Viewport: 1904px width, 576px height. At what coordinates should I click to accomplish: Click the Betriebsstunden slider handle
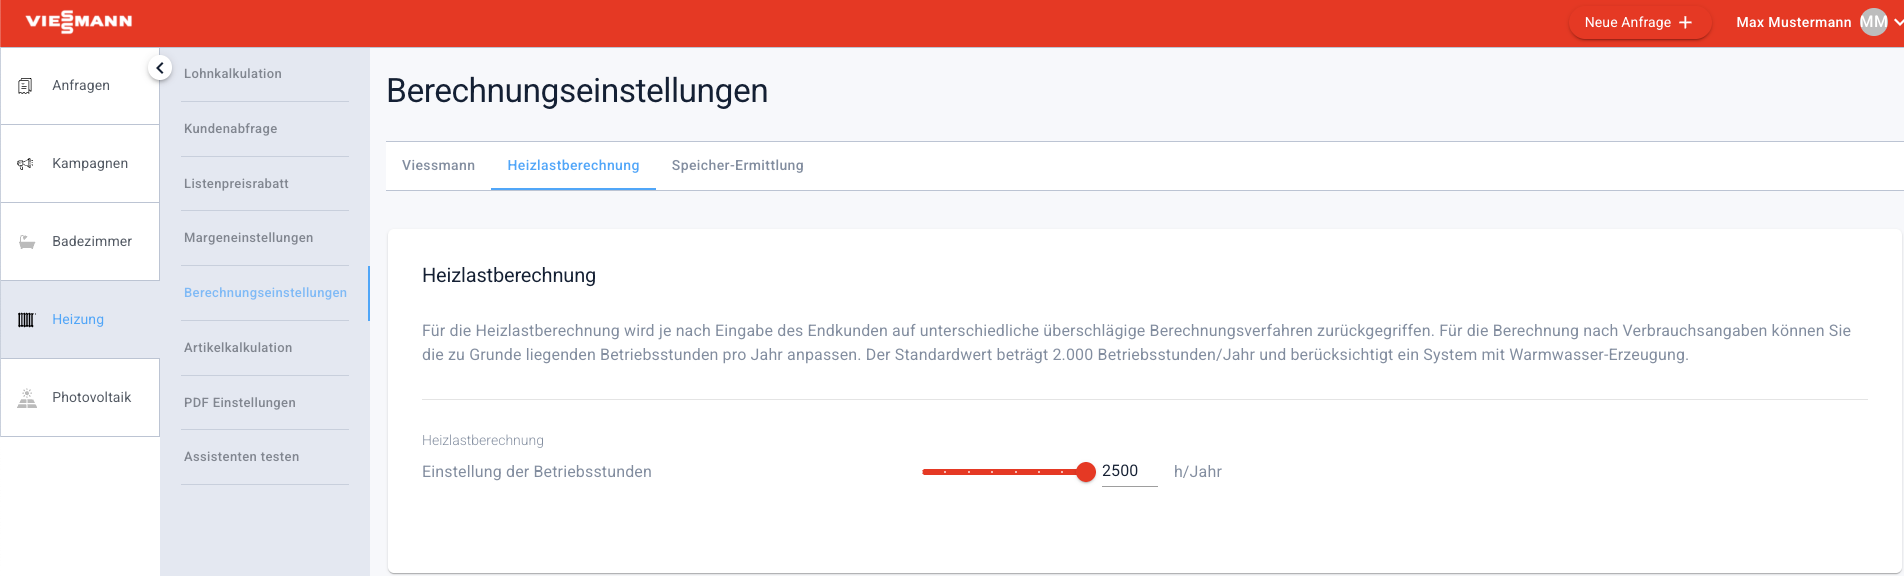pyautogui.click(x=1086, y=472)
